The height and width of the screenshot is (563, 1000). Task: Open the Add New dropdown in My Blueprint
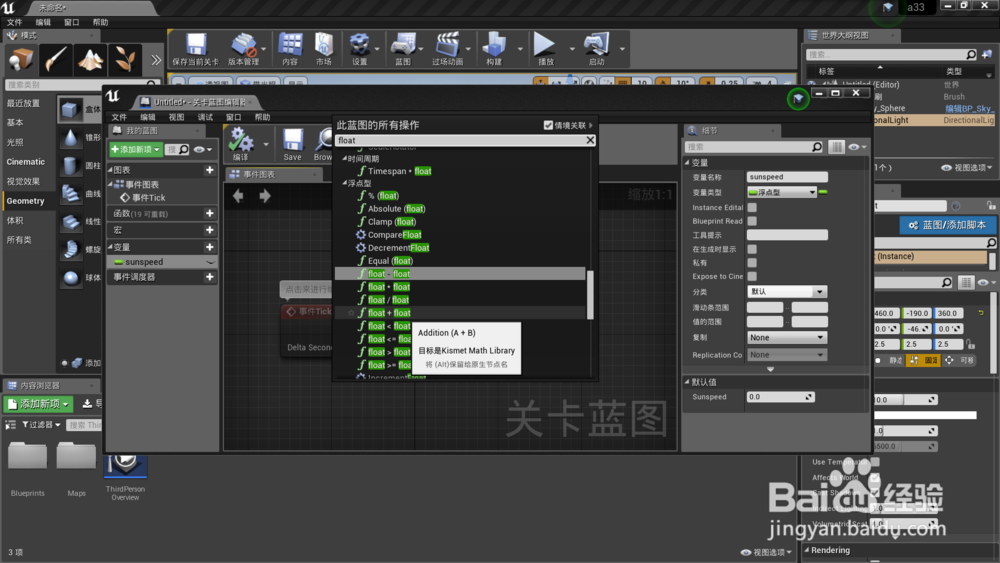click(x=135, y=149)
